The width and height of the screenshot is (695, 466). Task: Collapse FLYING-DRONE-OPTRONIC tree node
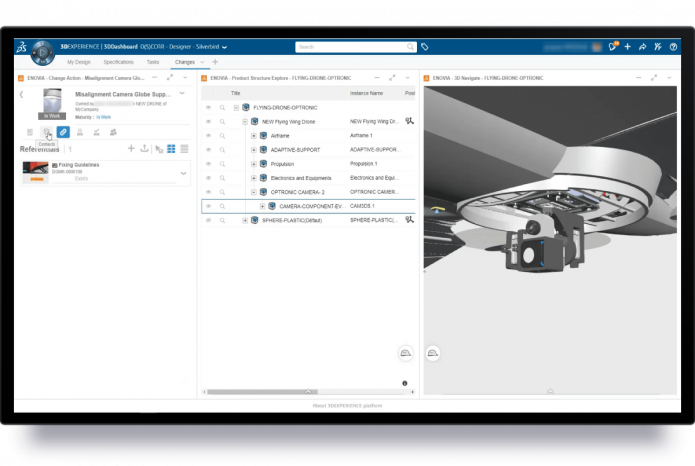pos(236,107)
